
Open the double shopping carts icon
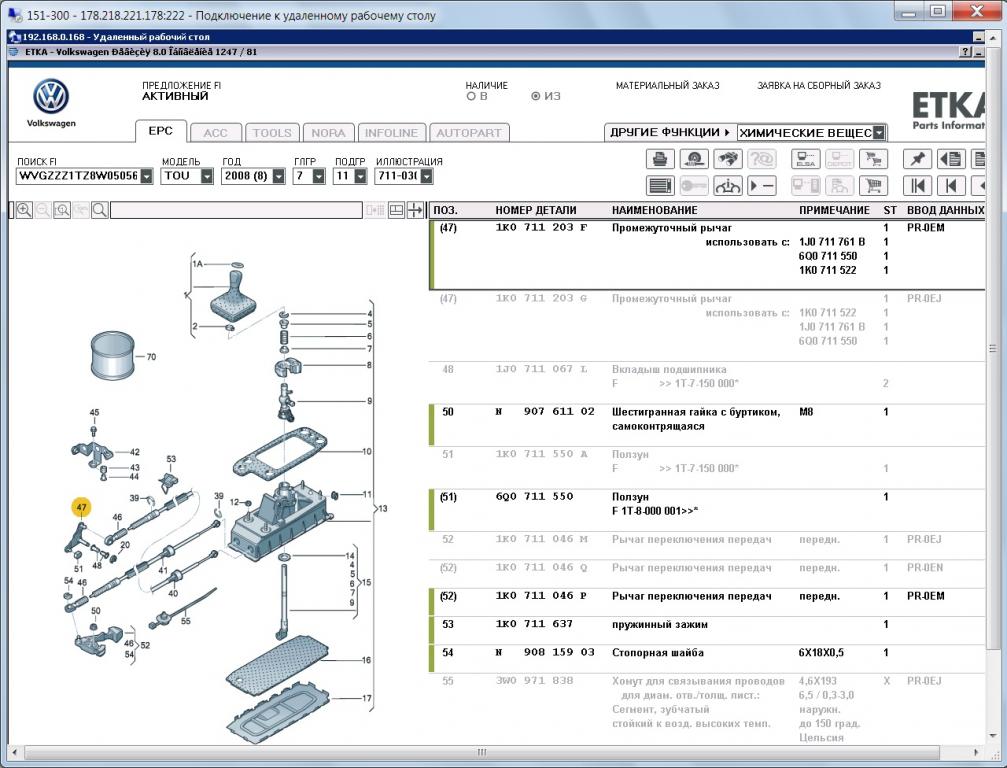tap(873, 159)
